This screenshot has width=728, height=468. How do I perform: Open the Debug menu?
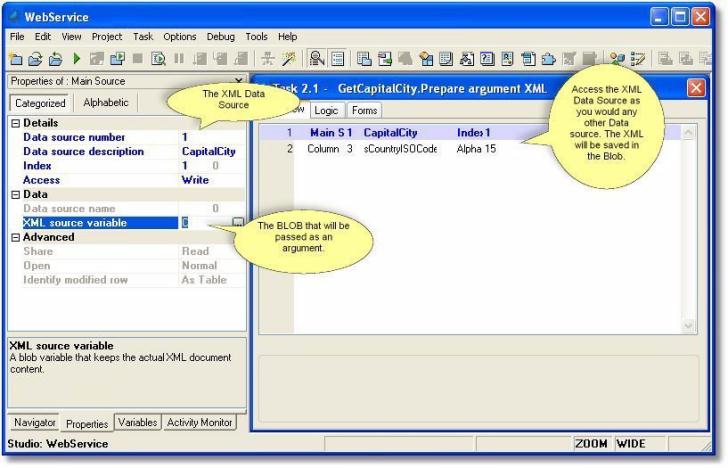point(220,37)
